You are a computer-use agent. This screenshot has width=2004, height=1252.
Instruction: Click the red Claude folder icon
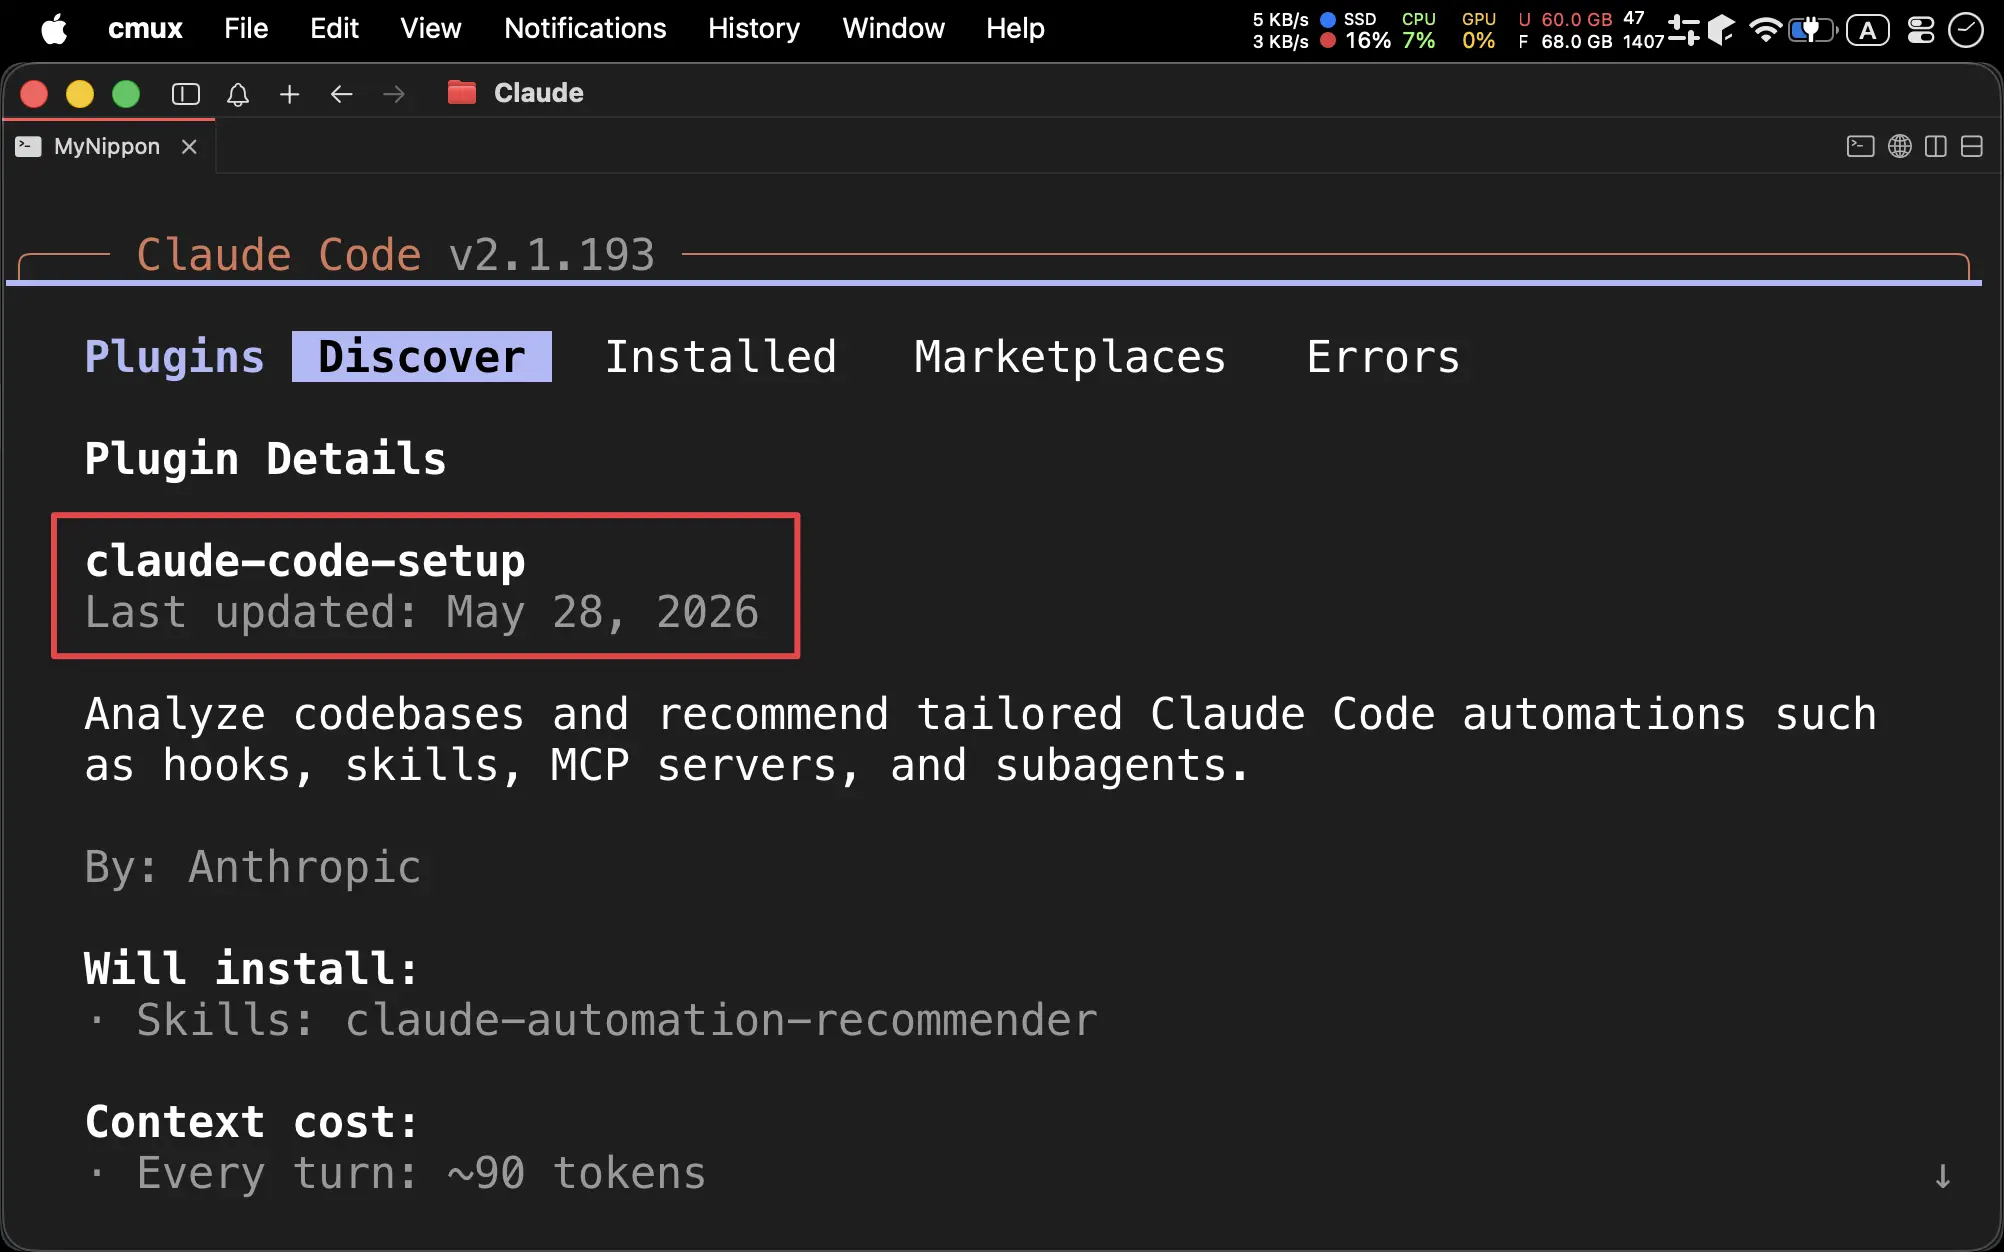coord(461,93)
